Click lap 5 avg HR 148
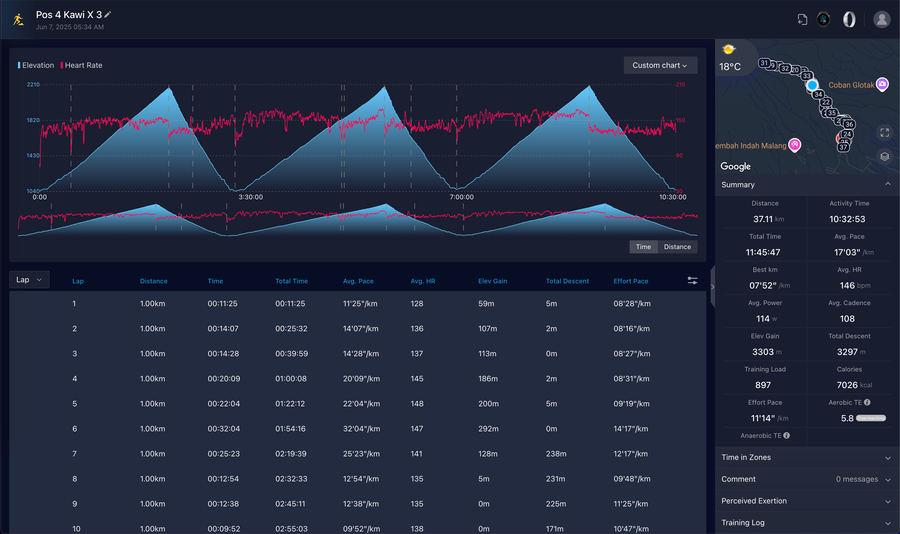 tap(417, 404)
